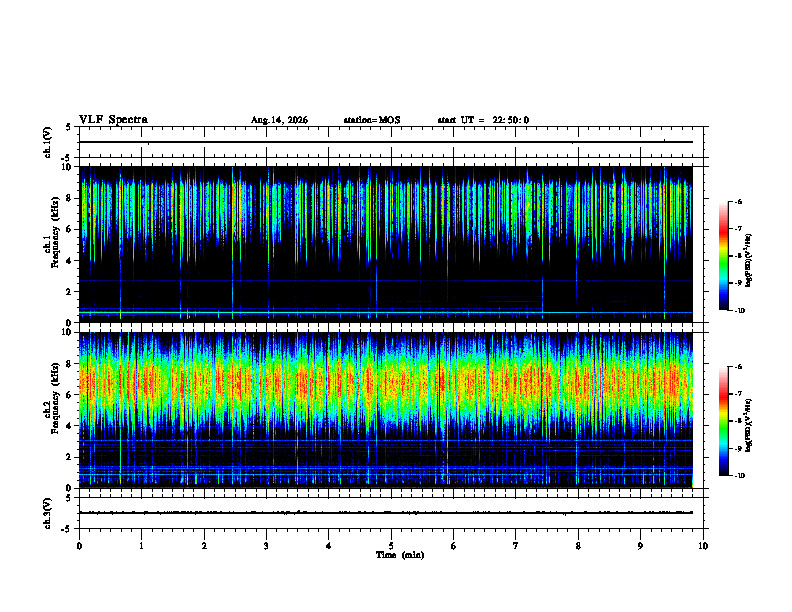
Task: Click the lower color bar log(PSD) unit label
Action: click(749, 425)
